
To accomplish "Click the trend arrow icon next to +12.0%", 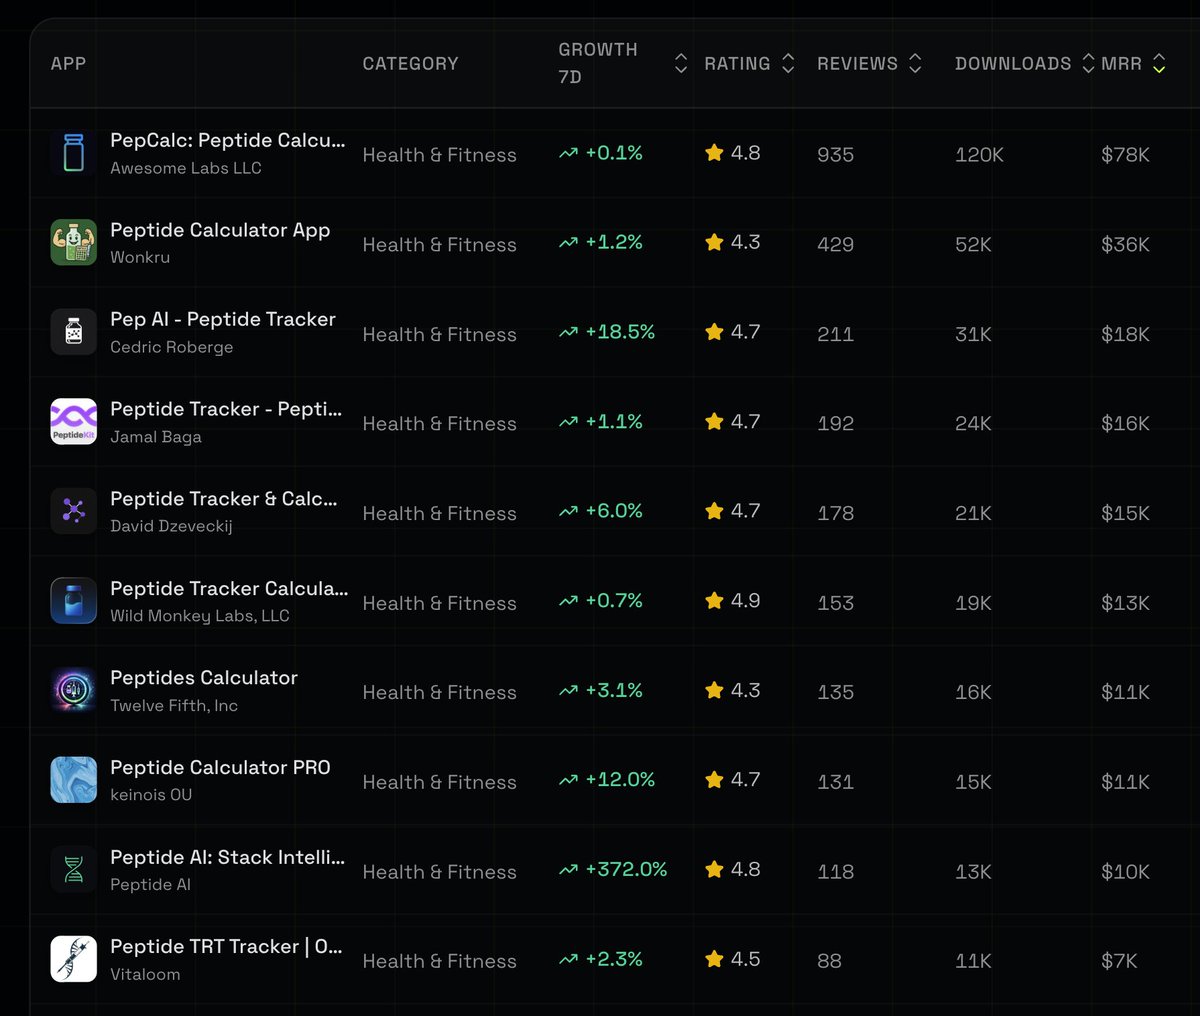I will click(x=568, y=781).
